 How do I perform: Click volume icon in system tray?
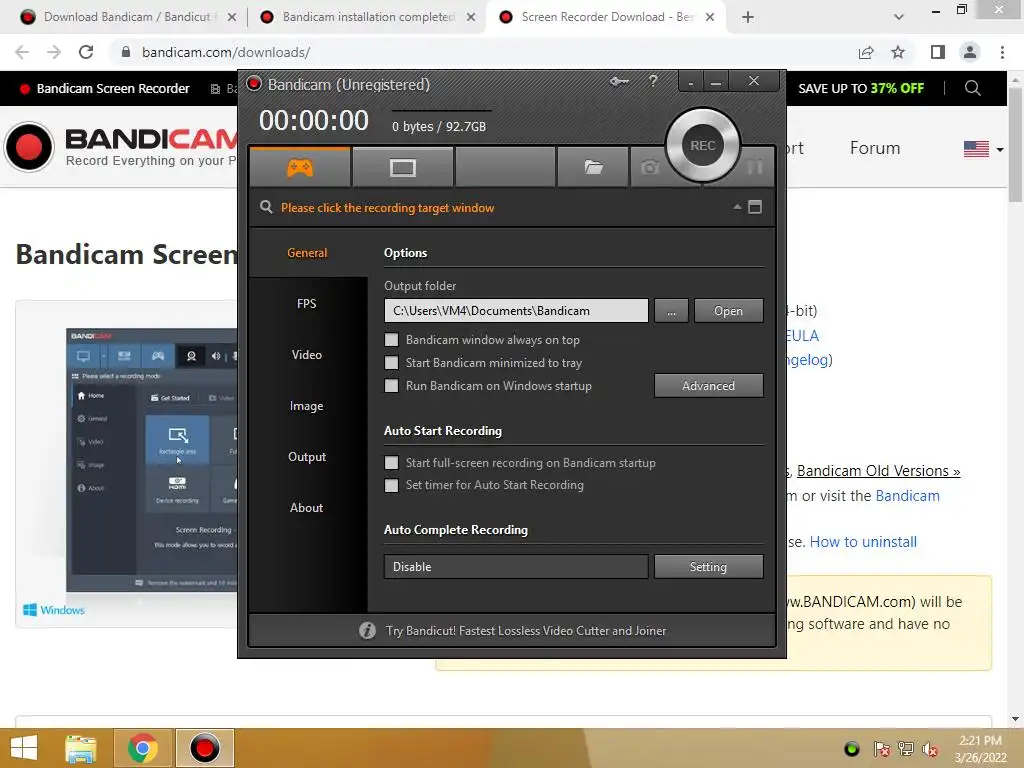(930, 749)
